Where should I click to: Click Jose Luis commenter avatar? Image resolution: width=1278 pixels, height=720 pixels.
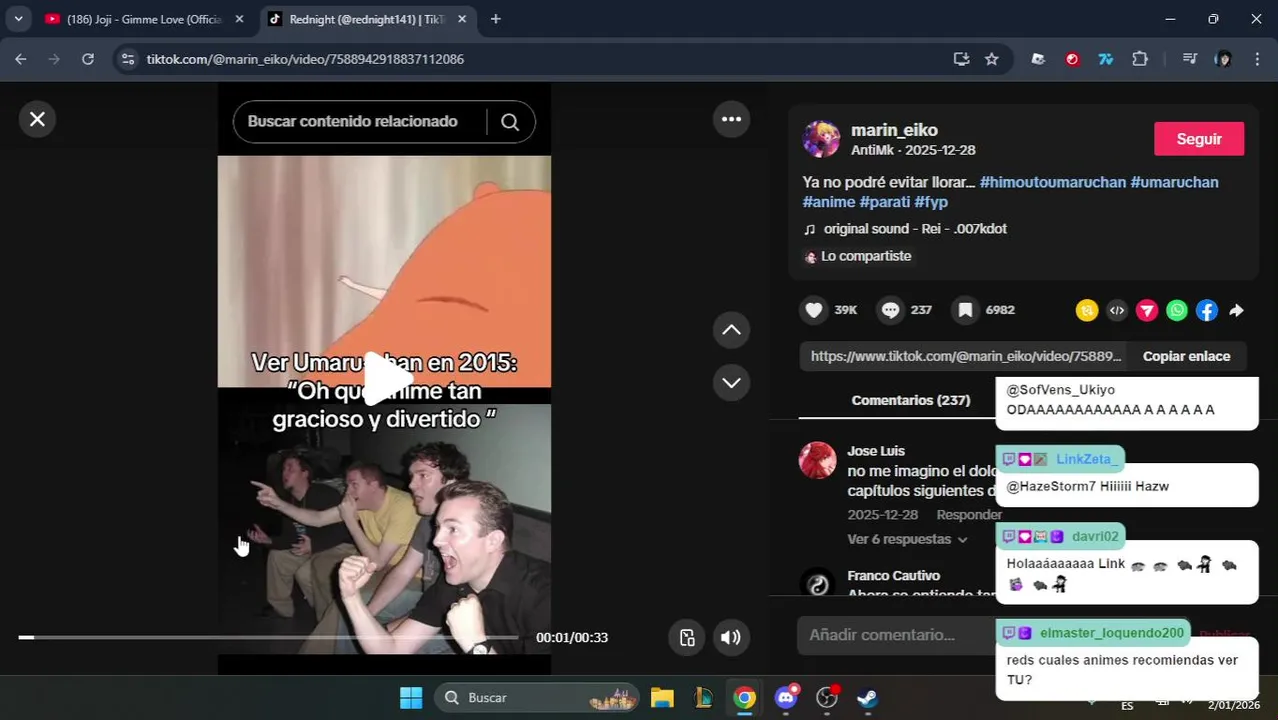pyautogui.click(x=817, y=460)
